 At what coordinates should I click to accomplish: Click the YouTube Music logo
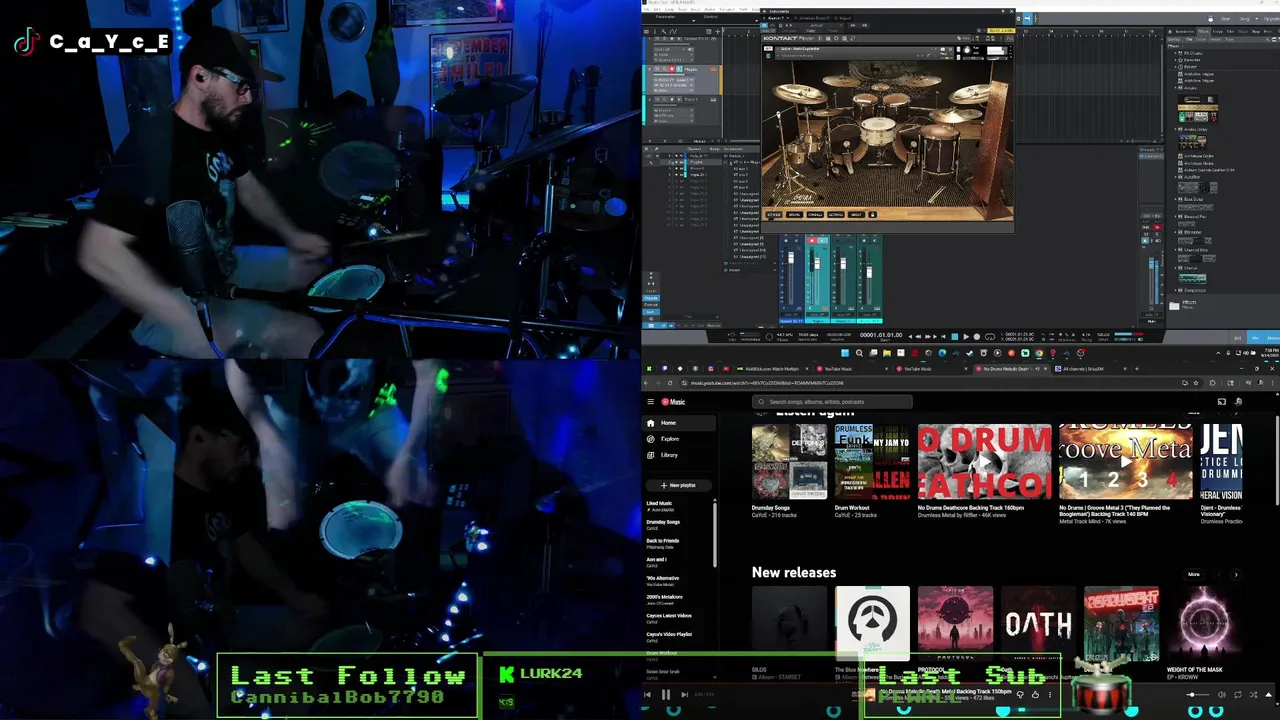tap(673, 401)
